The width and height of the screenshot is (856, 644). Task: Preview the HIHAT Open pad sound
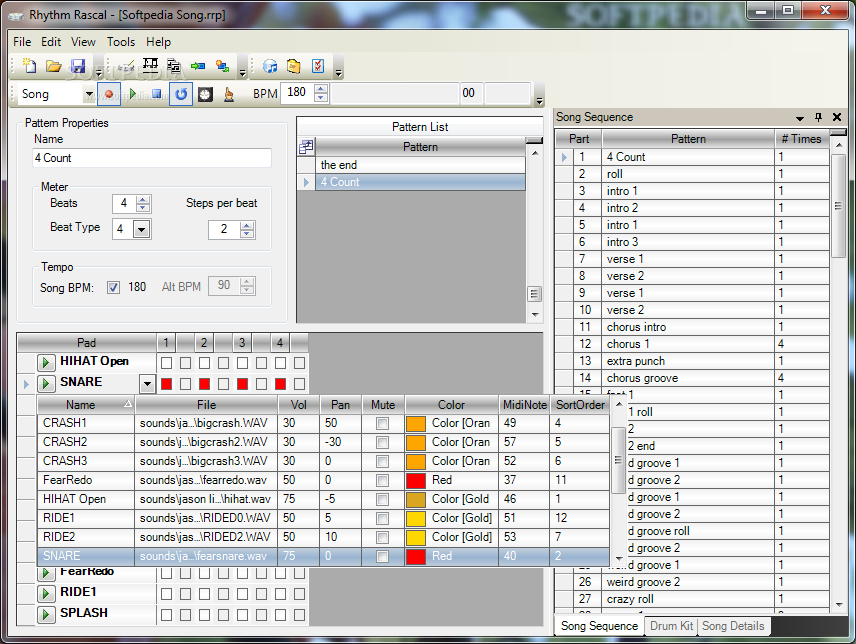coord(45,362)
